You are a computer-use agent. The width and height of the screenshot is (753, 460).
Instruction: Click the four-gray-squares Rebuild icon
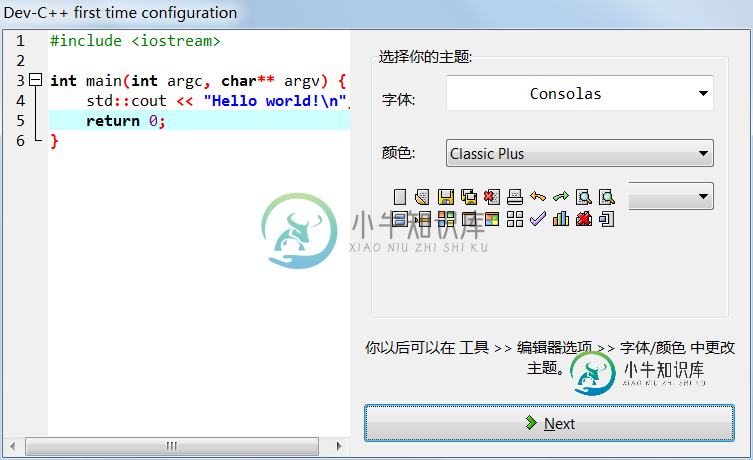515,219
